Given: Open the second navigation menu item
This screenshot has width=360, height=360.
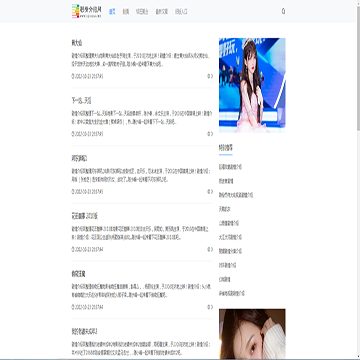Looking at the screenshot, I should point(126,12).
